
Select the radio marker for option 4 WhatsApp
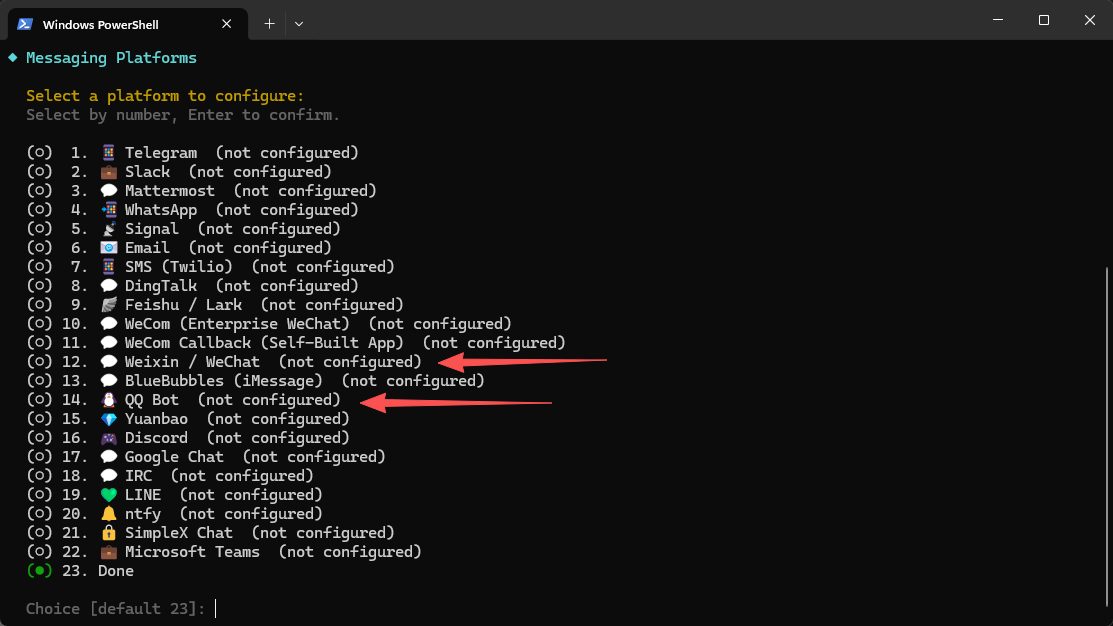point(40,210)
